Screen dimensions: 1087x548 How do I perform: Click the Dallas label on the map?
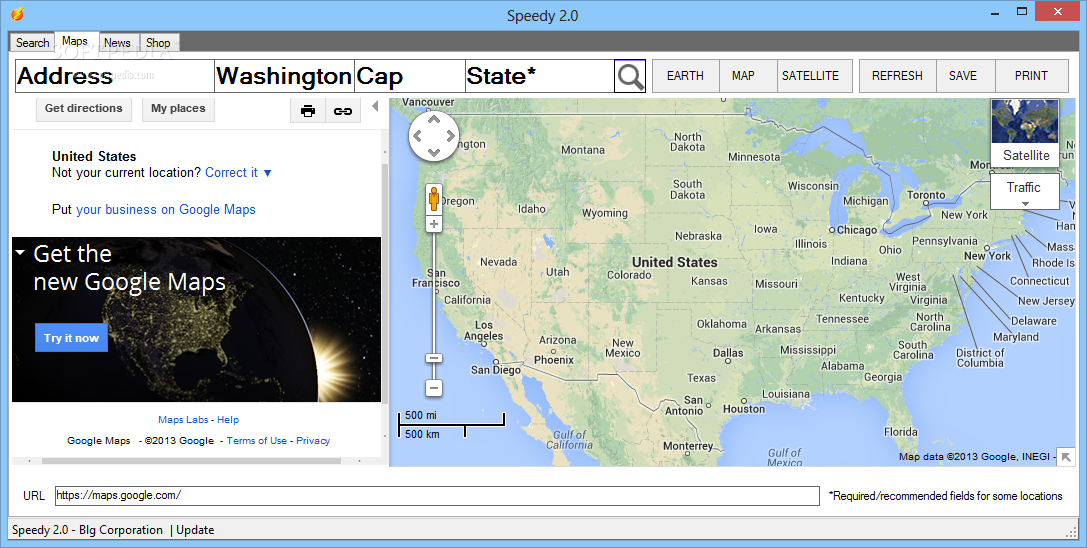[728, 353]
